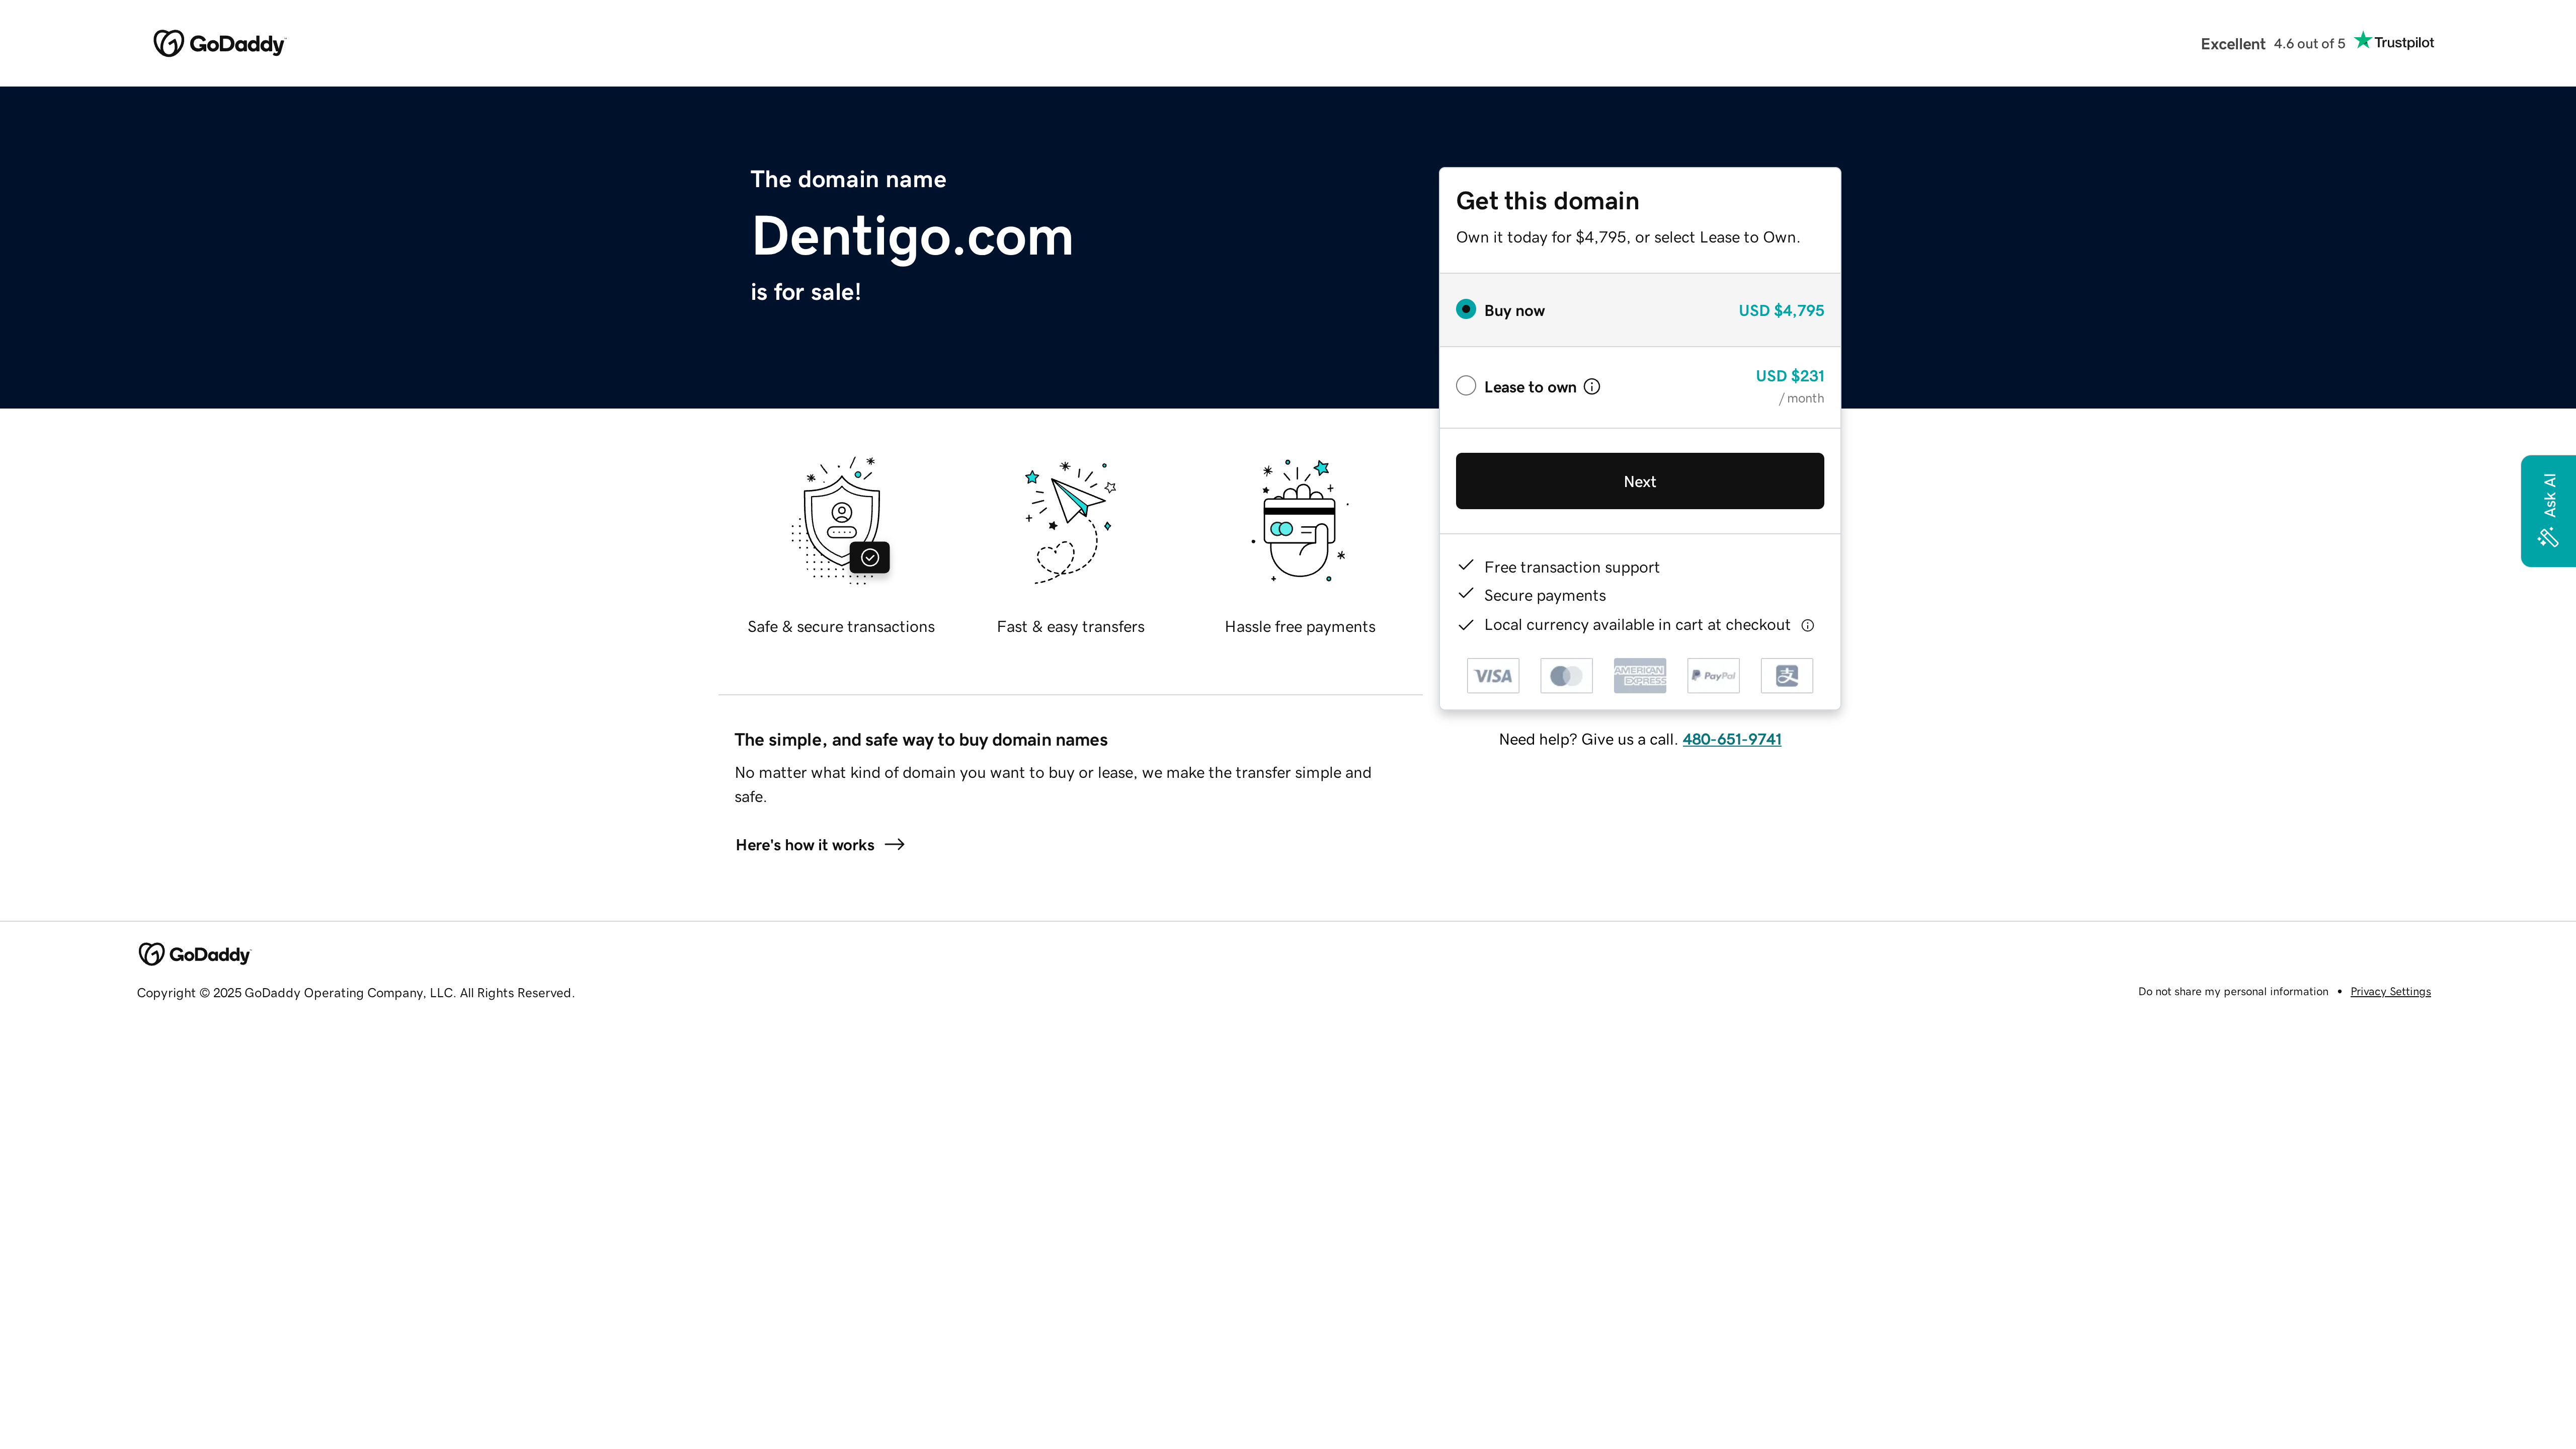Open the Privacy Settings link
Image resolution: width=2576 pixels, height=1449 pixels.
tap(2390, 991)
